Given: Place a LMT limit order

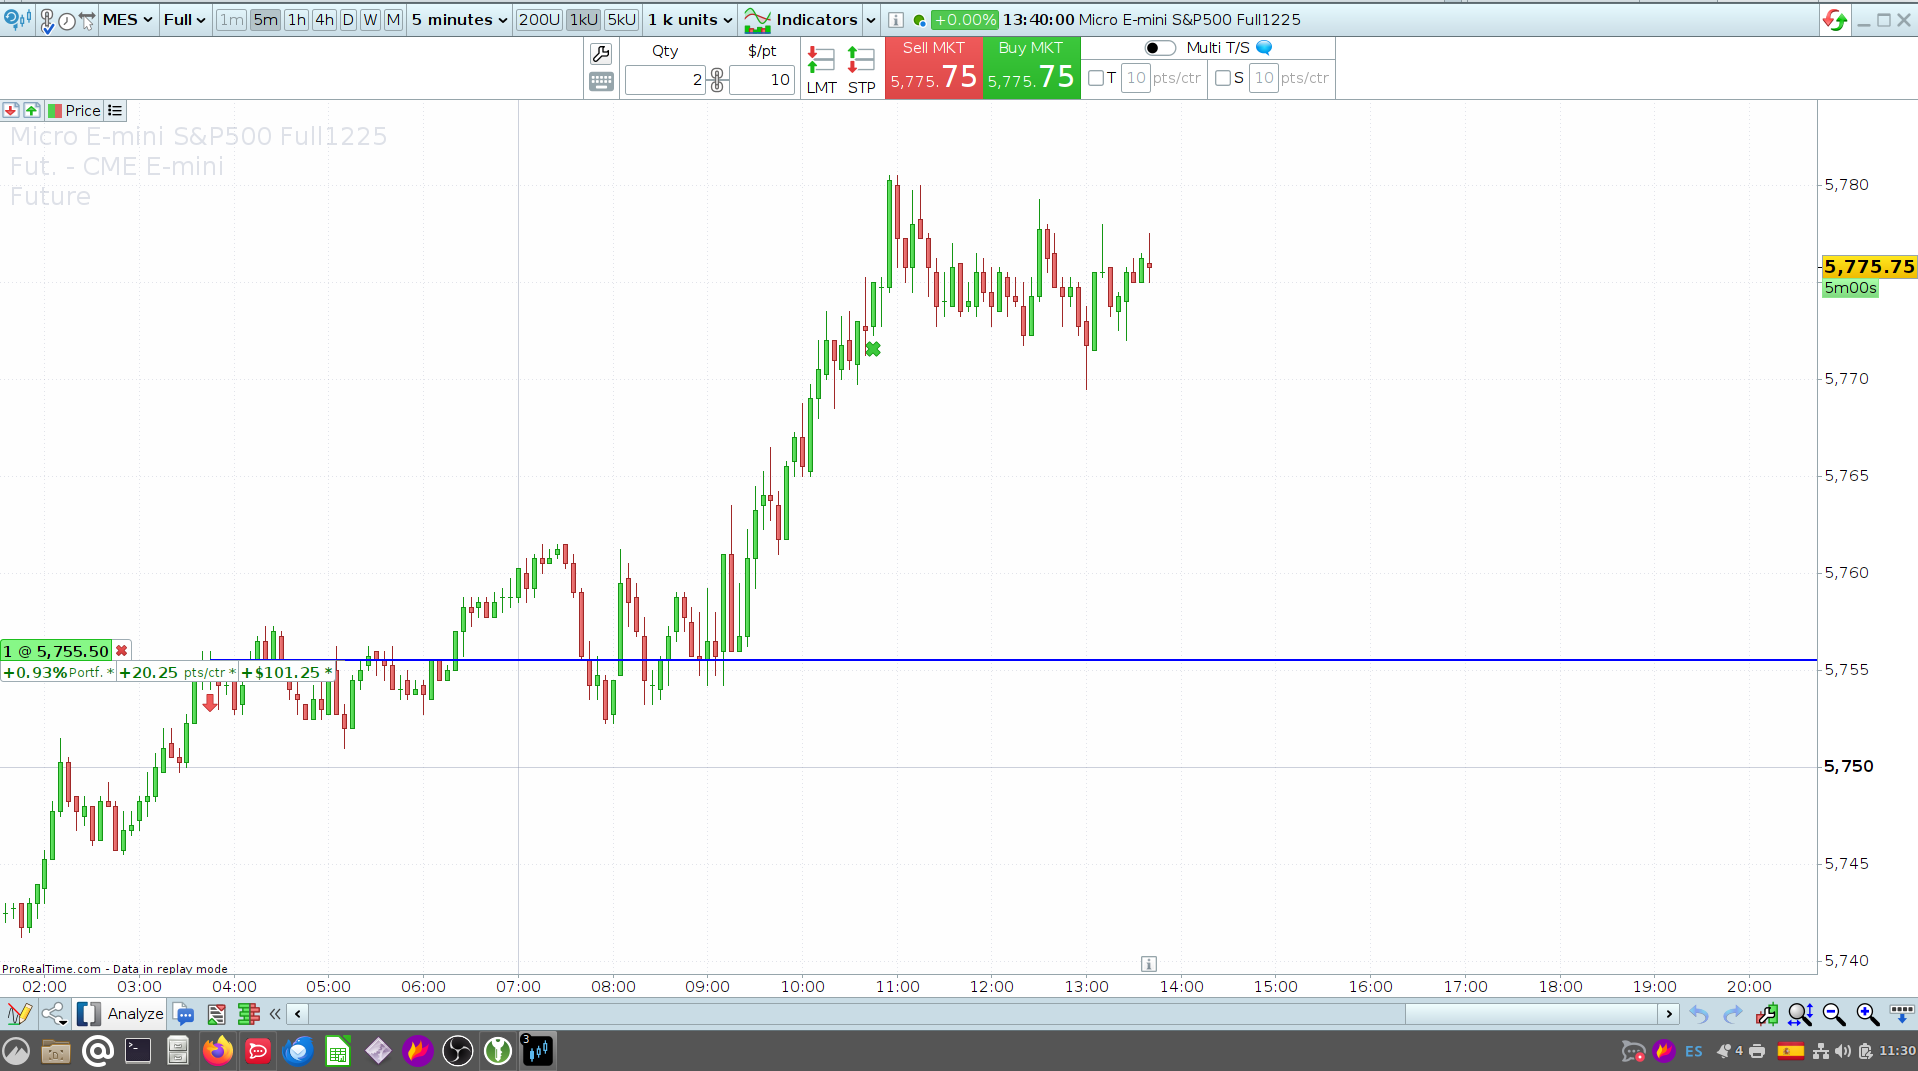Looking at the screenshot, I should pyautogui.click(x=821, y=70).
